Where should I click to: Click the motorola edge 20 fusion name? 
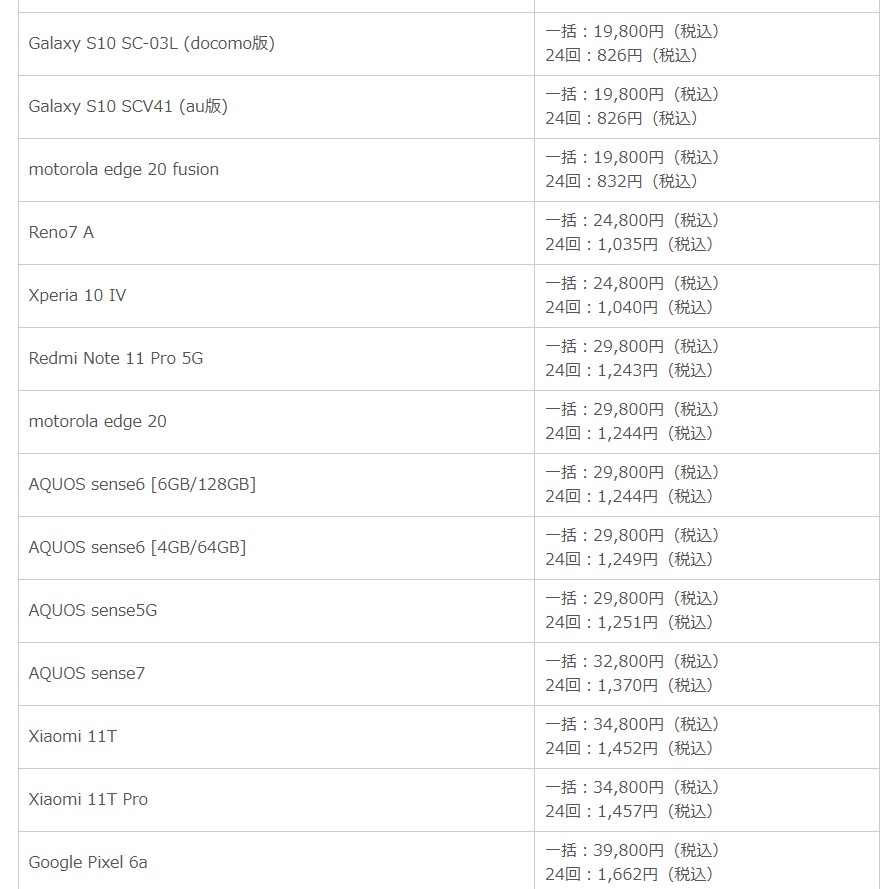point(123,169)
